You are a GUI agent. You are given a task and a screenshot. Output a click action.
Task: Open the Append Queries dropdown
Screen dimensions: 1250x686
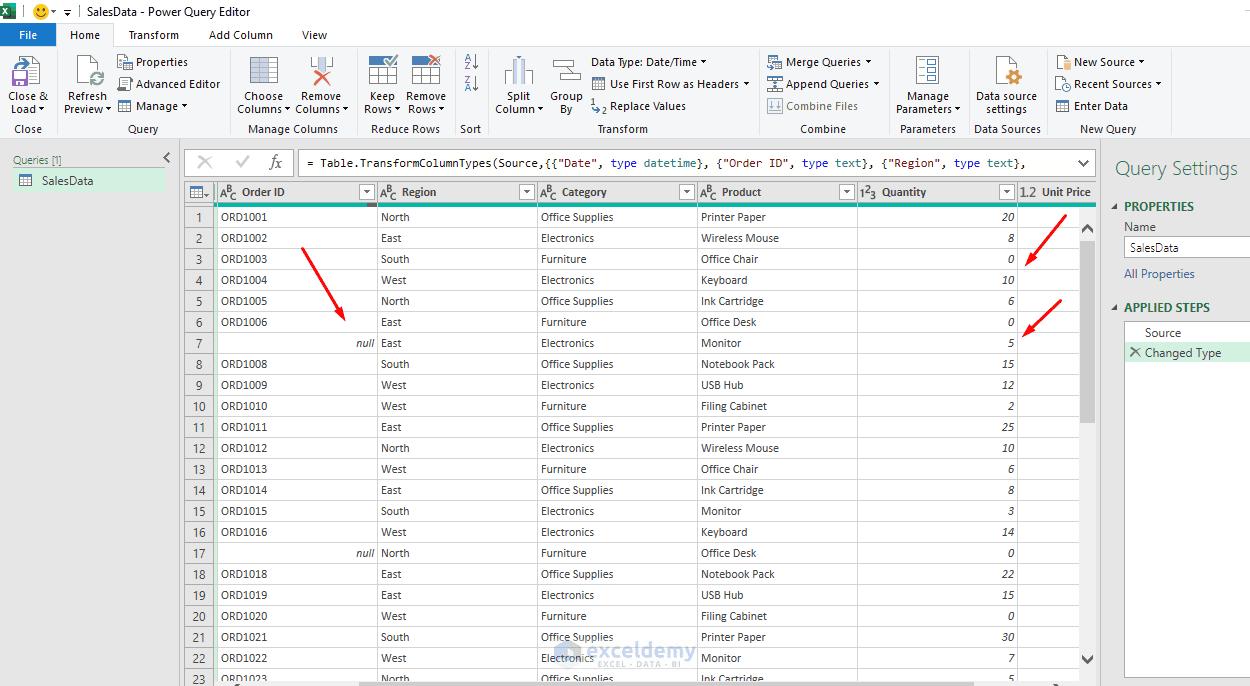[823, 84]
